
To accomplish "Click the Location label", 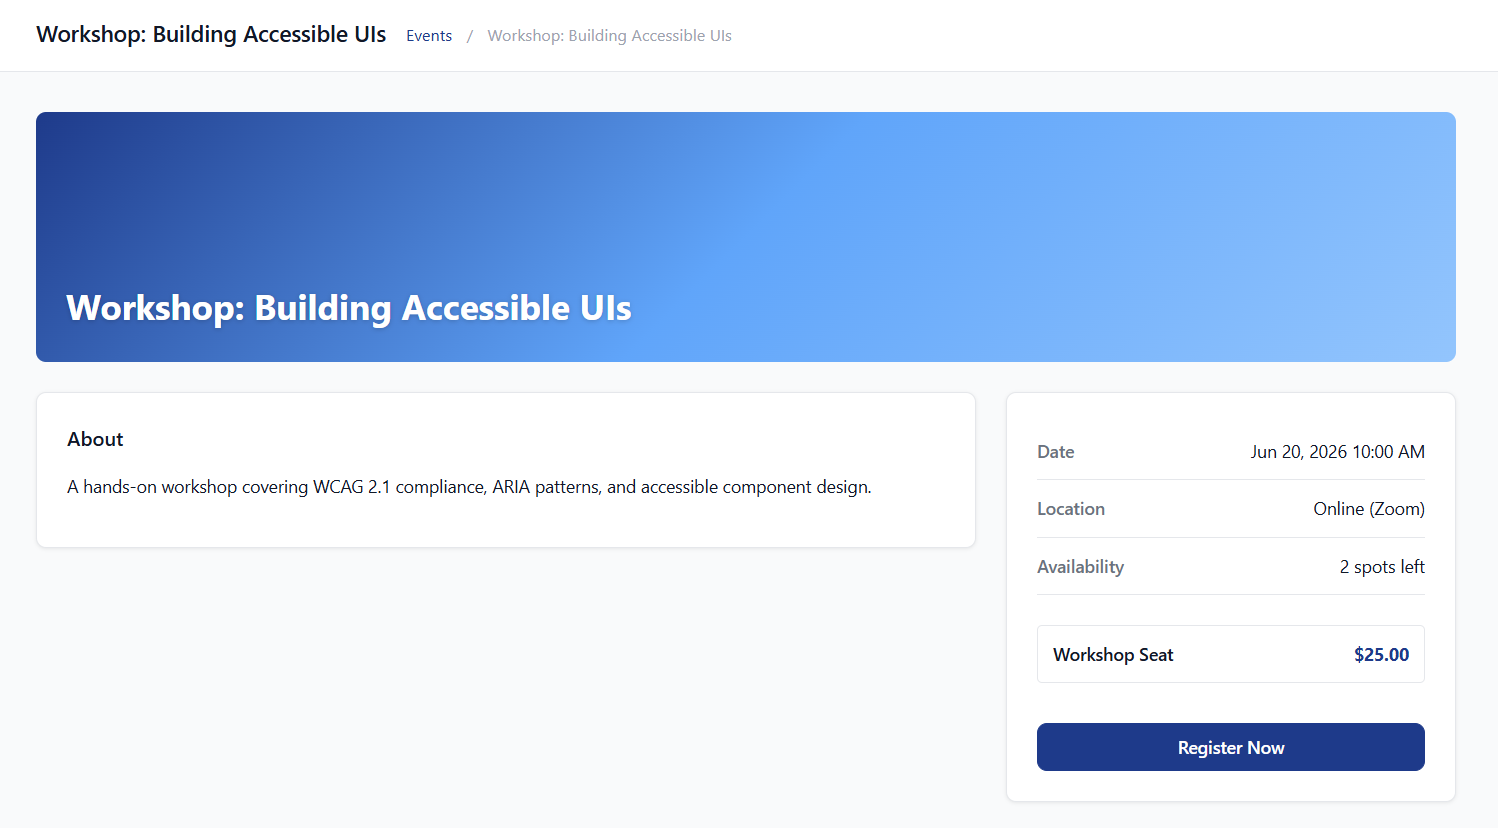I will click(1070, 509).
